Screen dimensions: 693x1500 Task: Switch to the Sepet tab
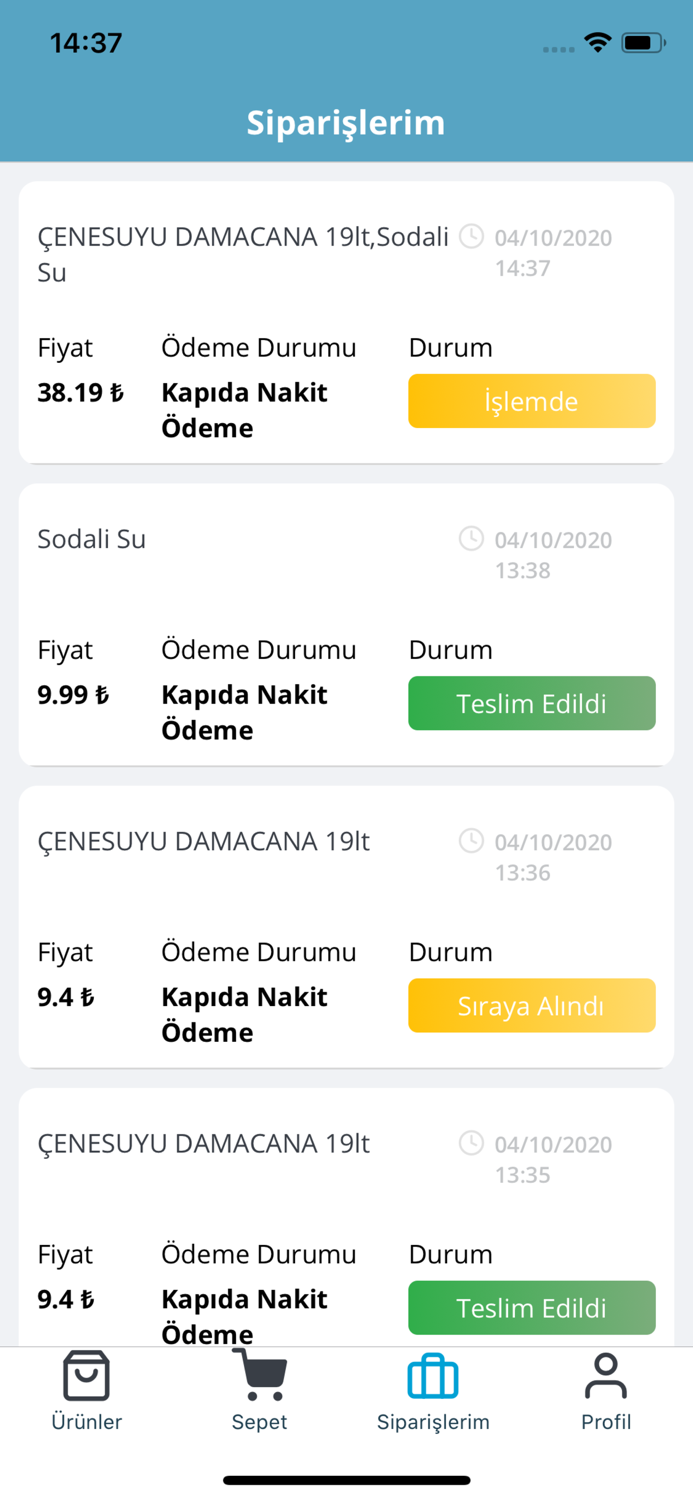(x=259, y=1395)
